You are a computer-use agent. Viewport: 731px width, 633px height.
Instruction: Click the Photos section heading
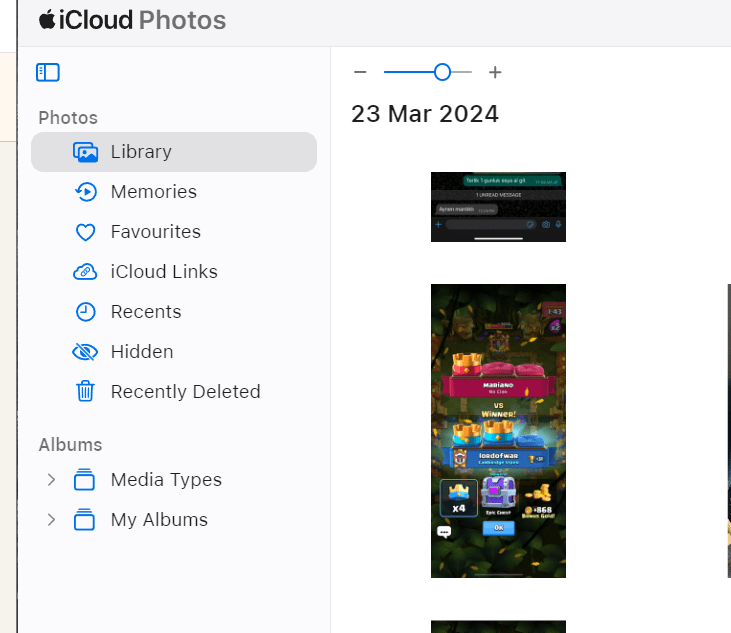[x=68, y=118]
